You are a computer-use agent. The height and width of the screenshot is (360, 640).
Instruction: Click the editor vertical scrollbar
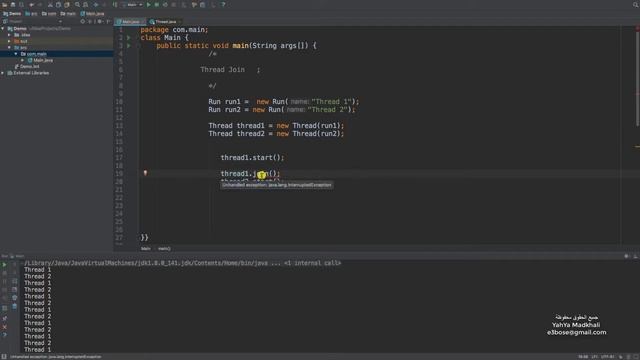pyautogui.click(x=637, y=78)
